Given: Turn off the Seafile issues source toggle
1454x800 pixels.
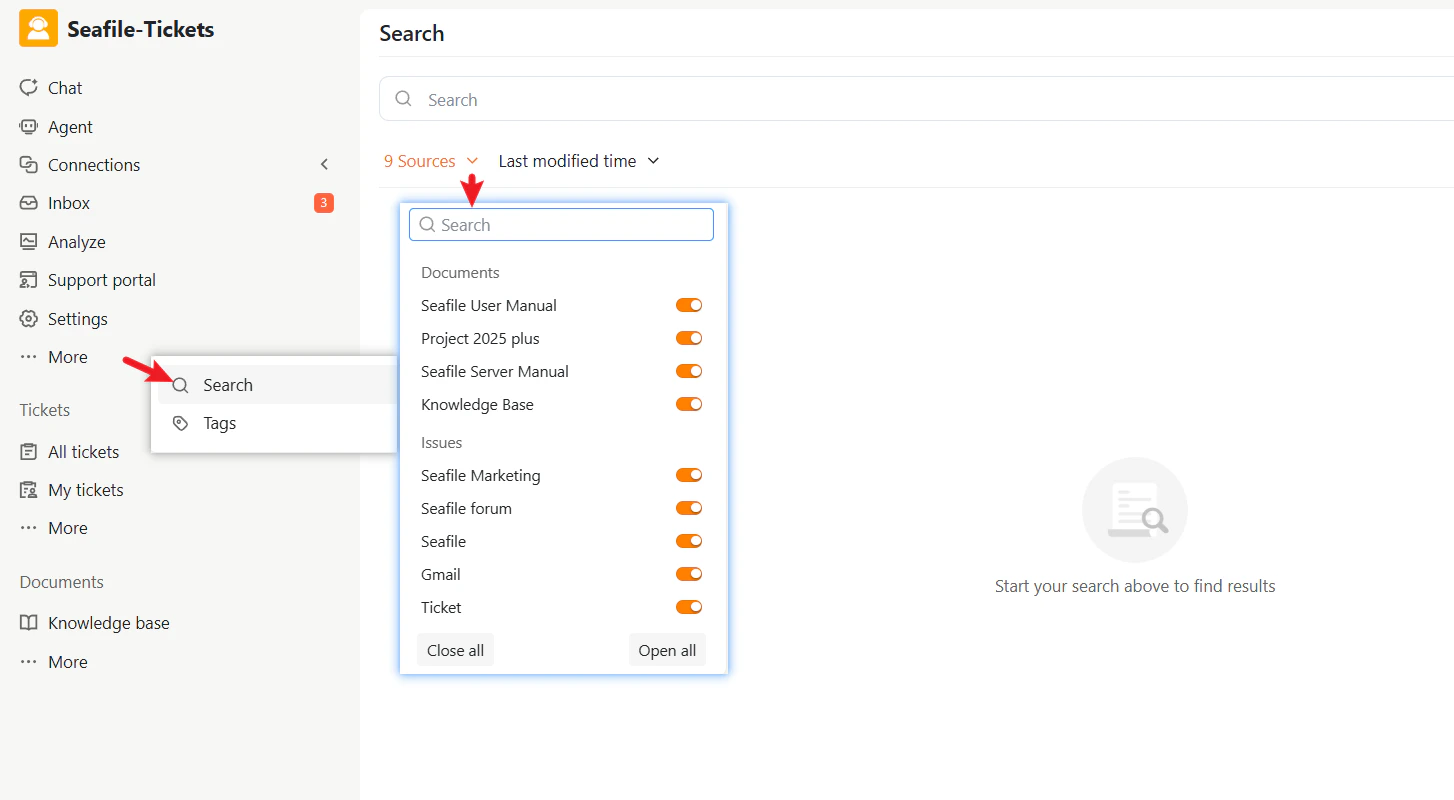Looking at the screenshot, I should [689, 541].
